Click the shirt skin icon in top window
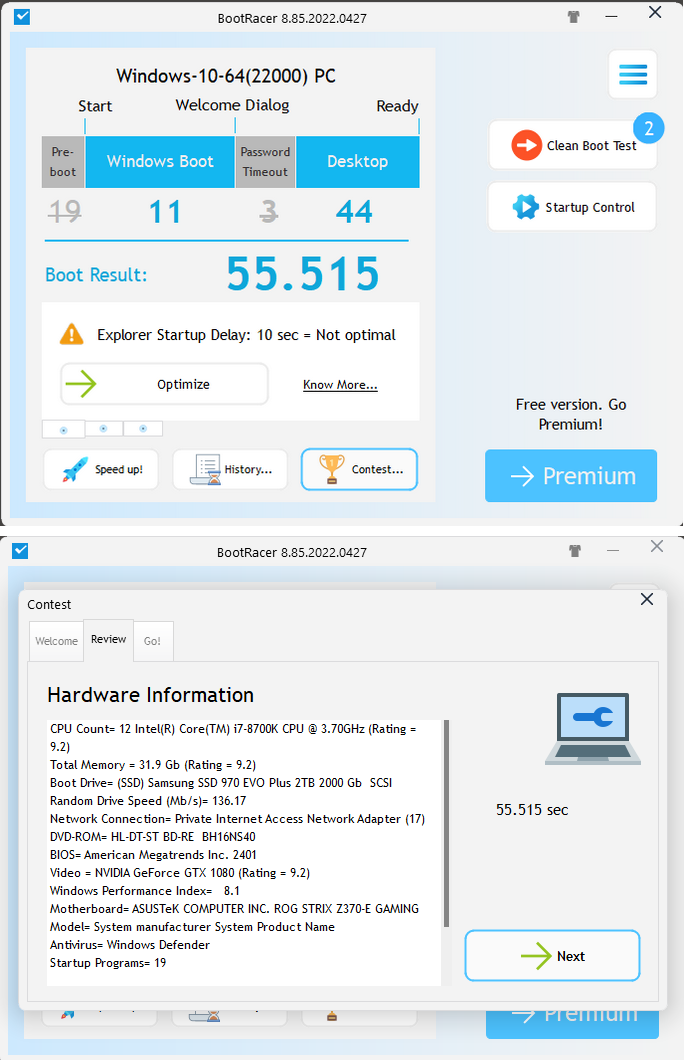 coord(574,16)
